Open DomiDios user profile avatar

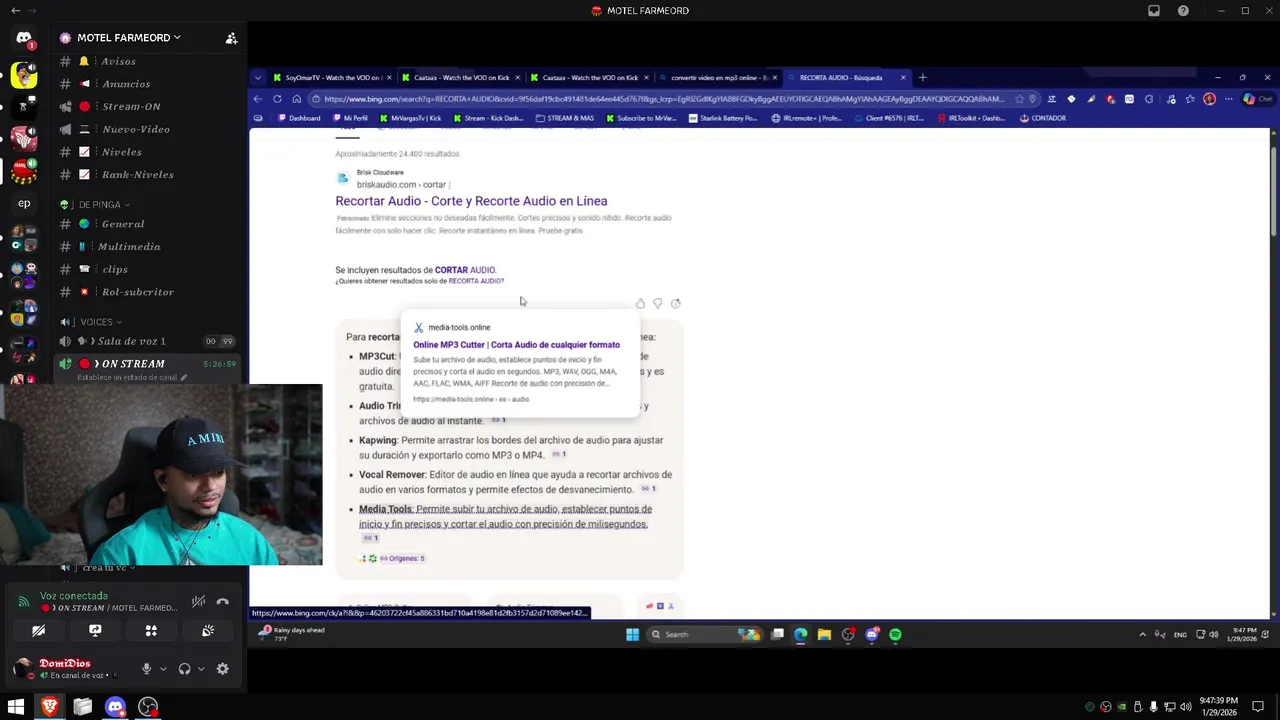tap(22, 668)
